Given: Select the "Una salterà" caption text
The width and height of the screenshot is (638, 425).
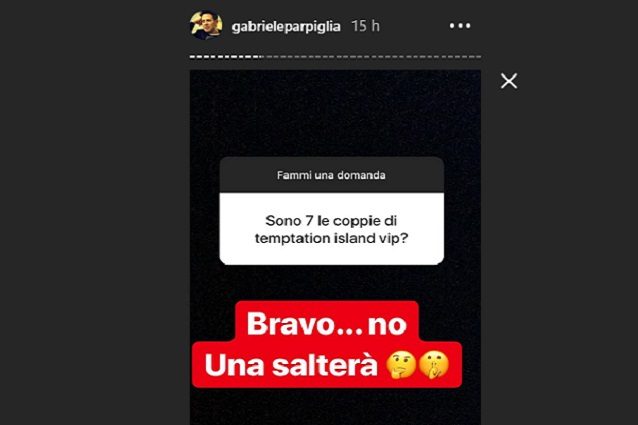Looking at the screenshot, I should tap(291, 365).
